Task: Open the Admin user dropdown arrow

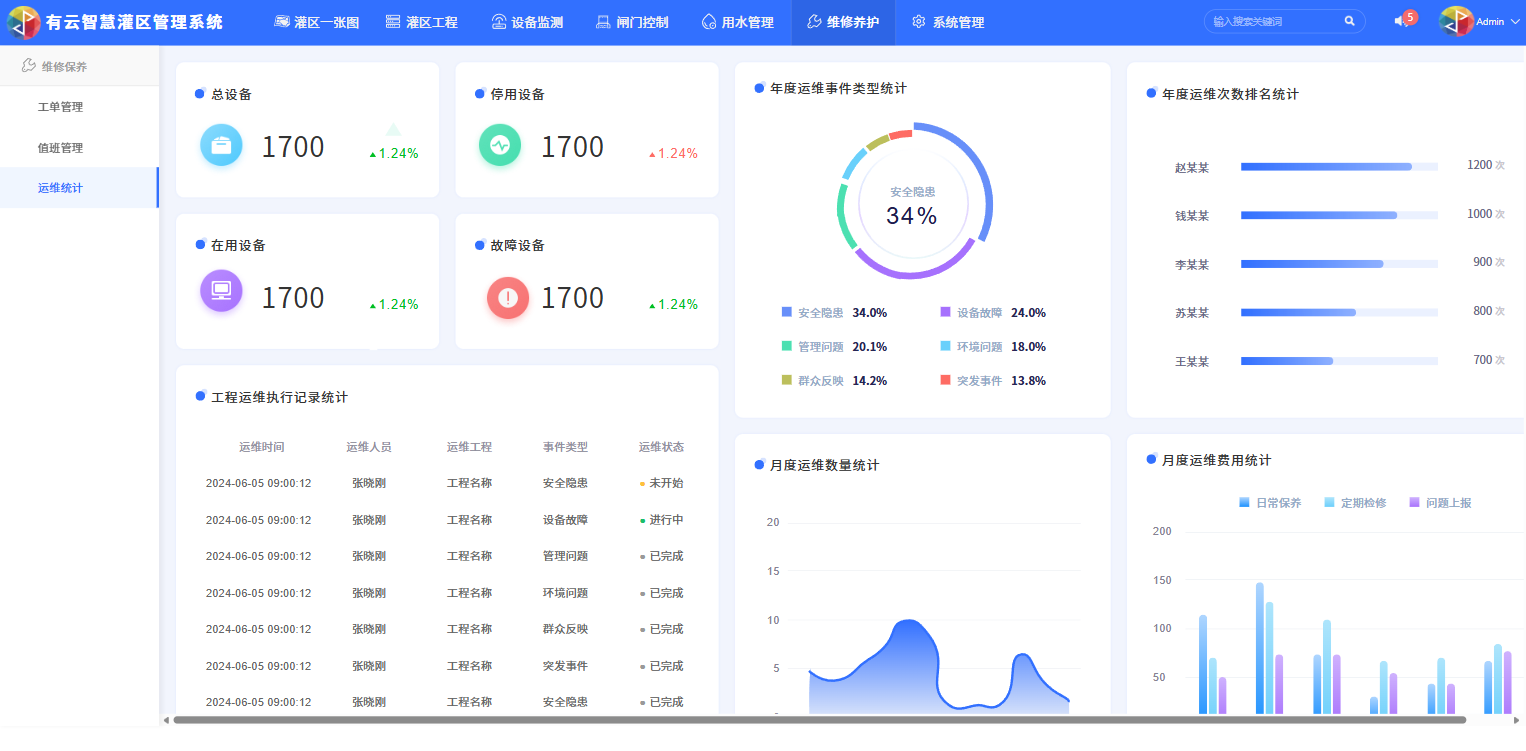Action: [x=1514, y=22]
